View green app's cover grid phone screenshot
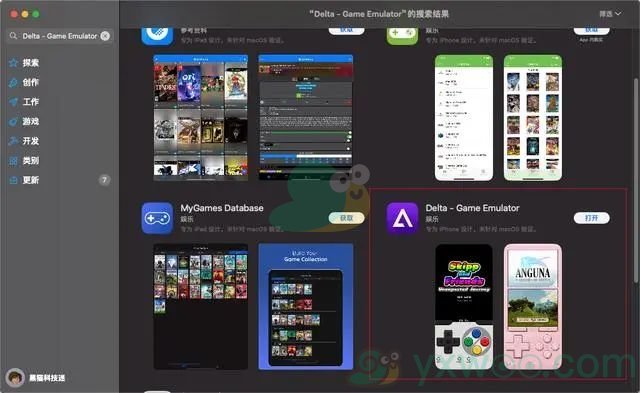Image resolution: width=640 pixels, height=393 pixels. (533, 118)
